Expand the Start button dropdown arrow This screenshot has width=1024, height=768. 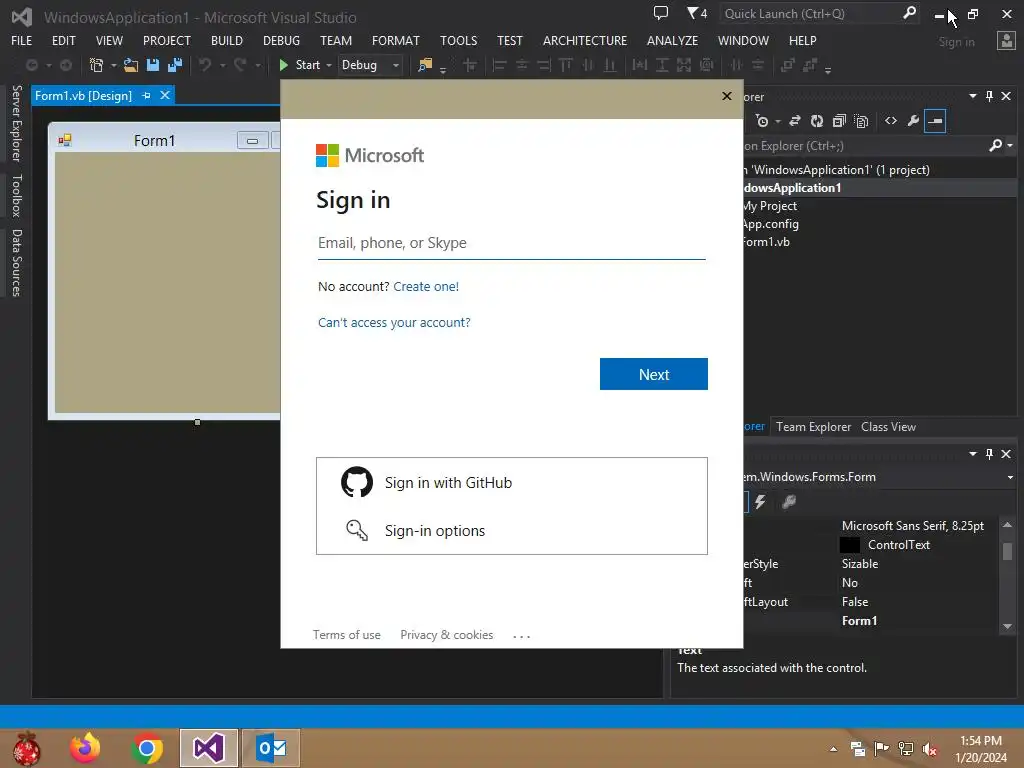[328, 65]
